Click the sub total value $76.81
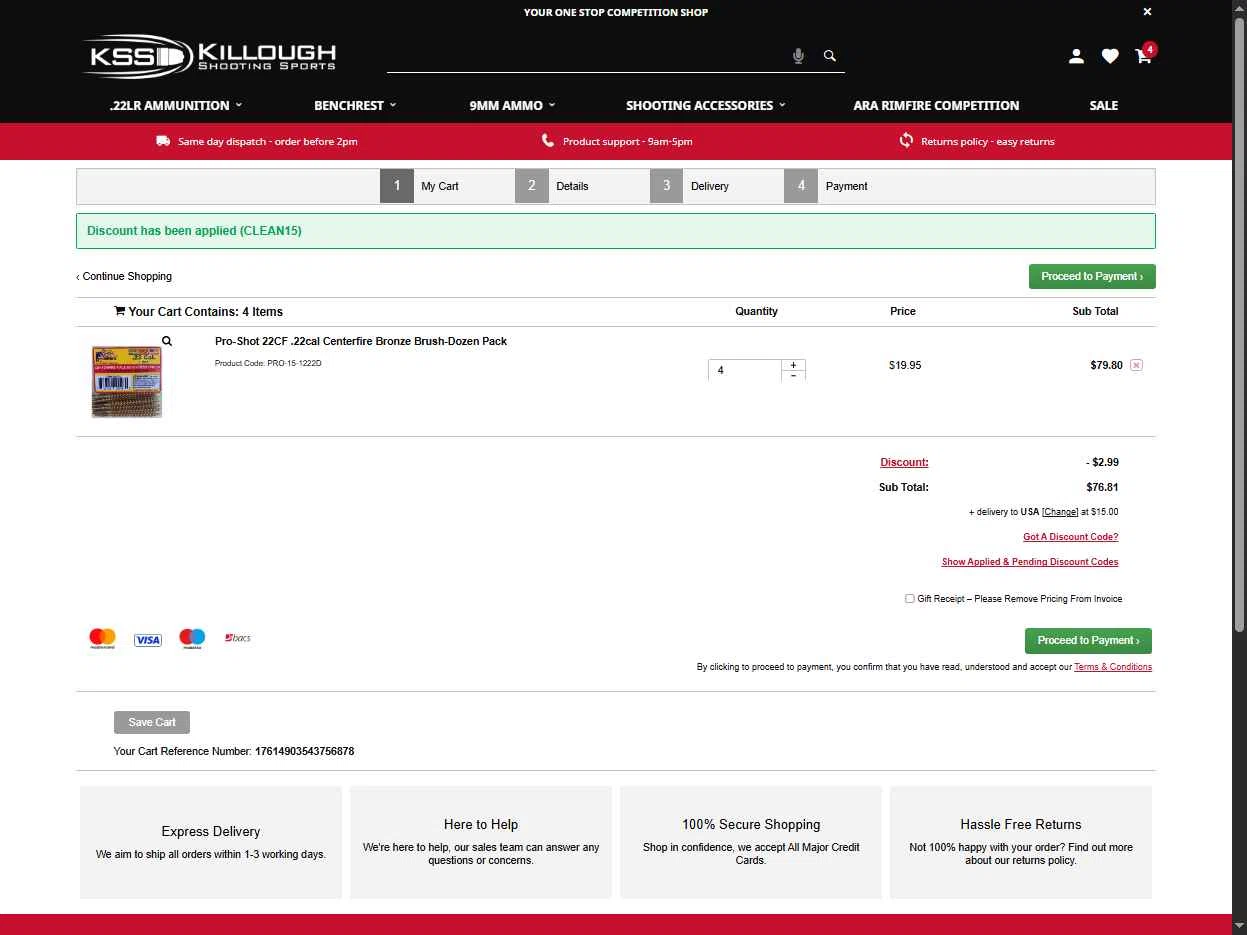This screenshot has height=935, width=1247. pos(1102,487)
